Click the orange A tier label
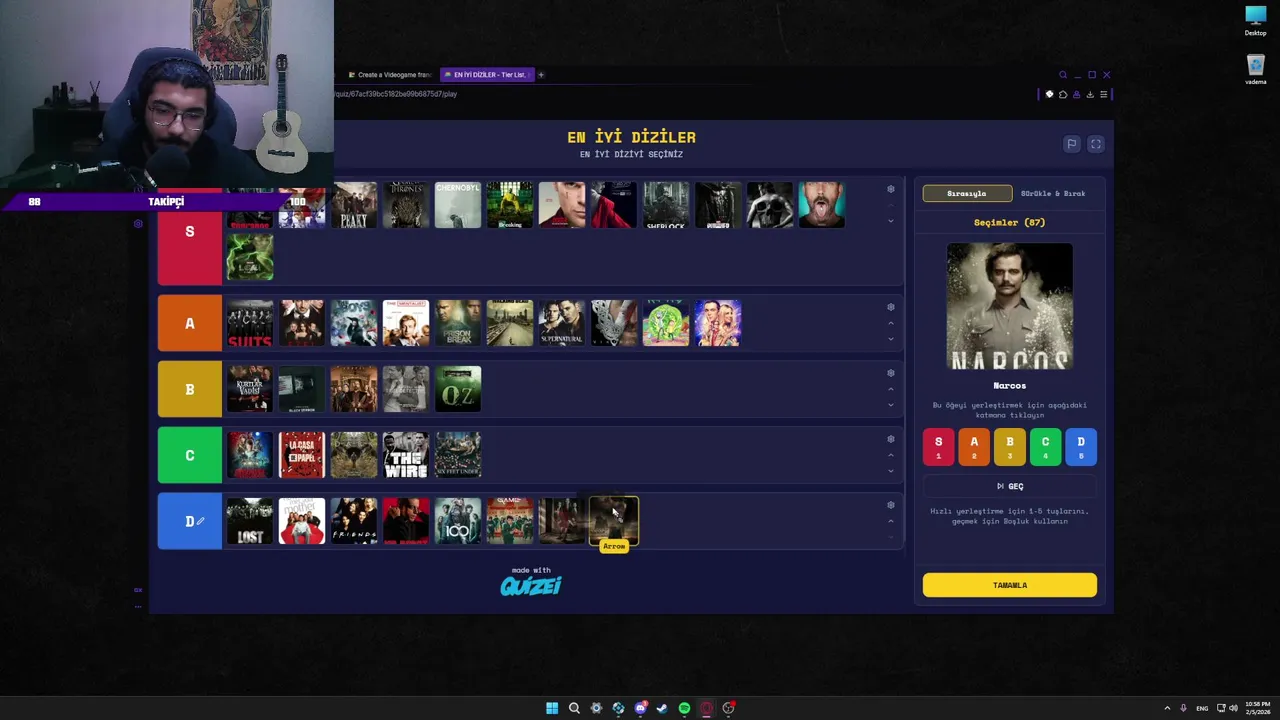 click(190, 323)
